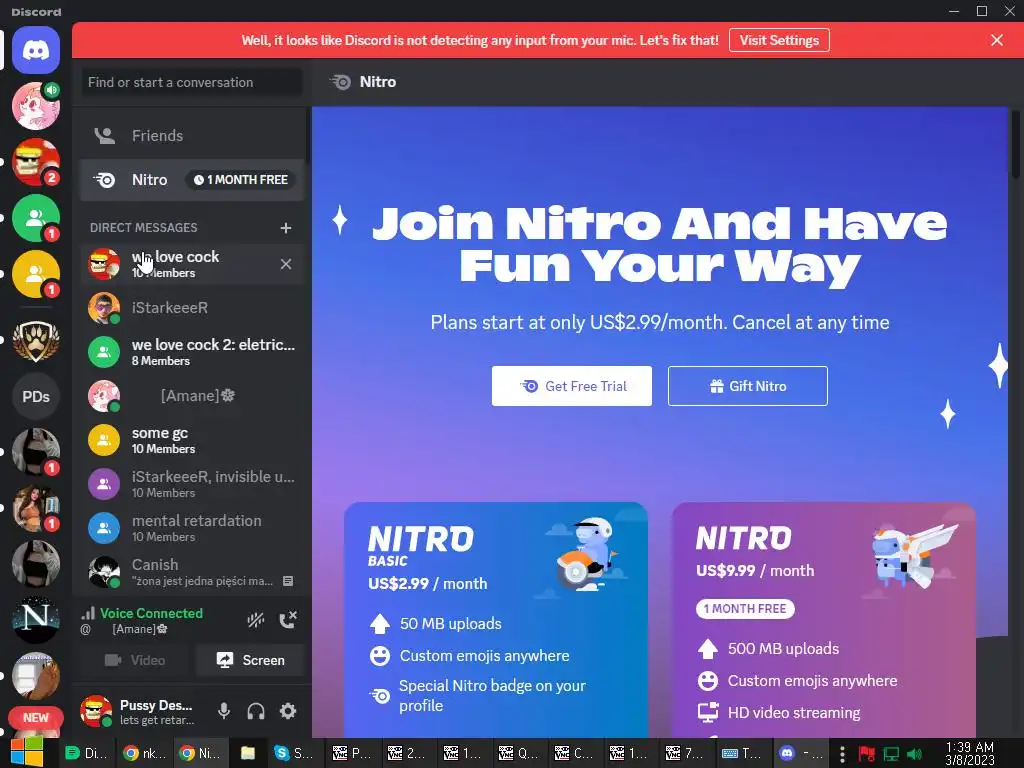Disconnect from voice call icon
Viewport: 1024px width, 768px height.
click(x=288, y=620)
